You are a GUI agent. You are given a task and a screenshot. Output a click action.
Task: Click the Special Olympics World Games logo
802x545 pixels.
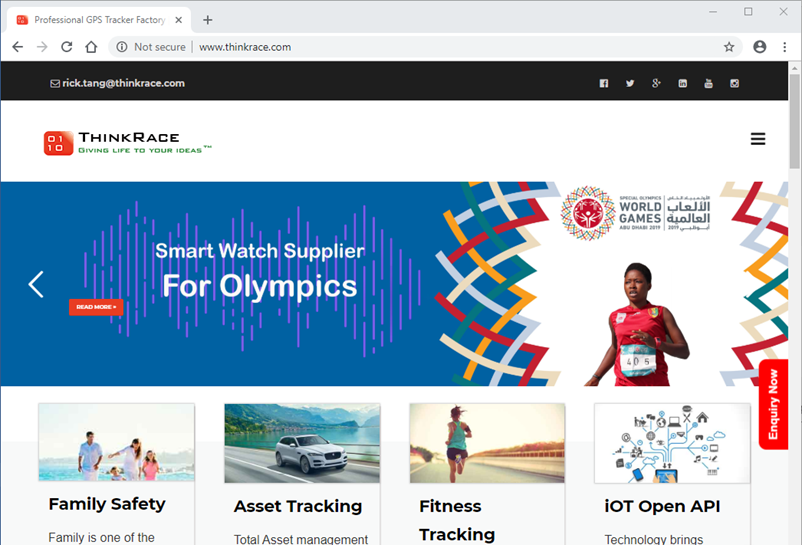[635, 213]
